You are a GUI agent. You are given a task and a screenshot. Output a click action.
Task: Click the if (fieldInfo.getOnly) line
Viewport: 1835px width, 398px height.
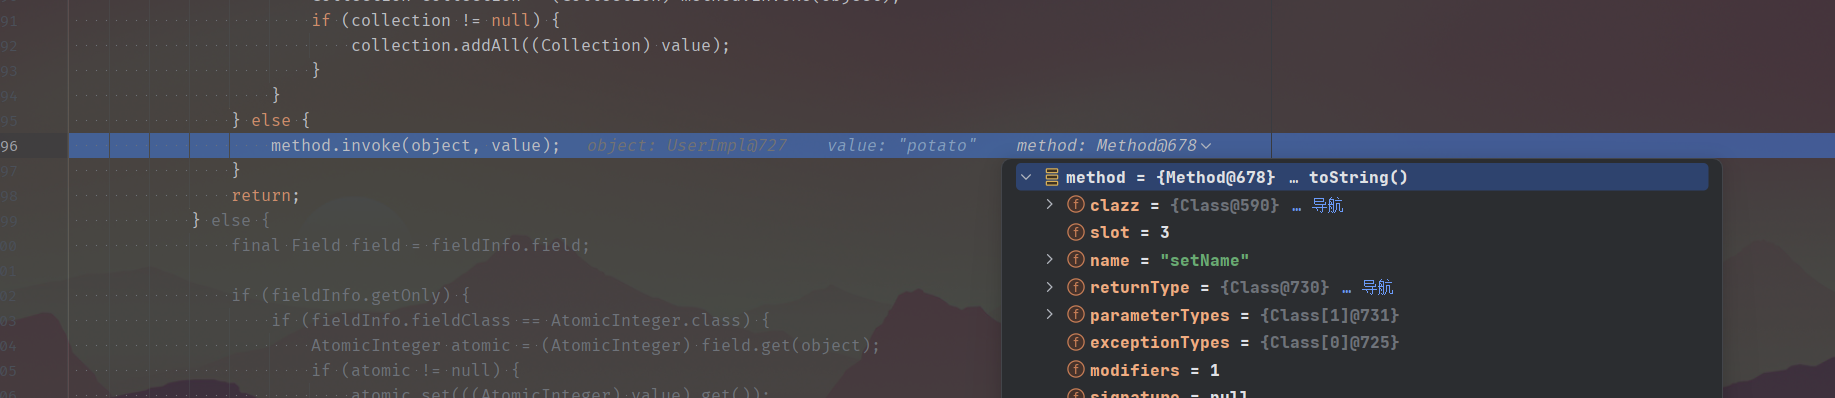[350, 295]
